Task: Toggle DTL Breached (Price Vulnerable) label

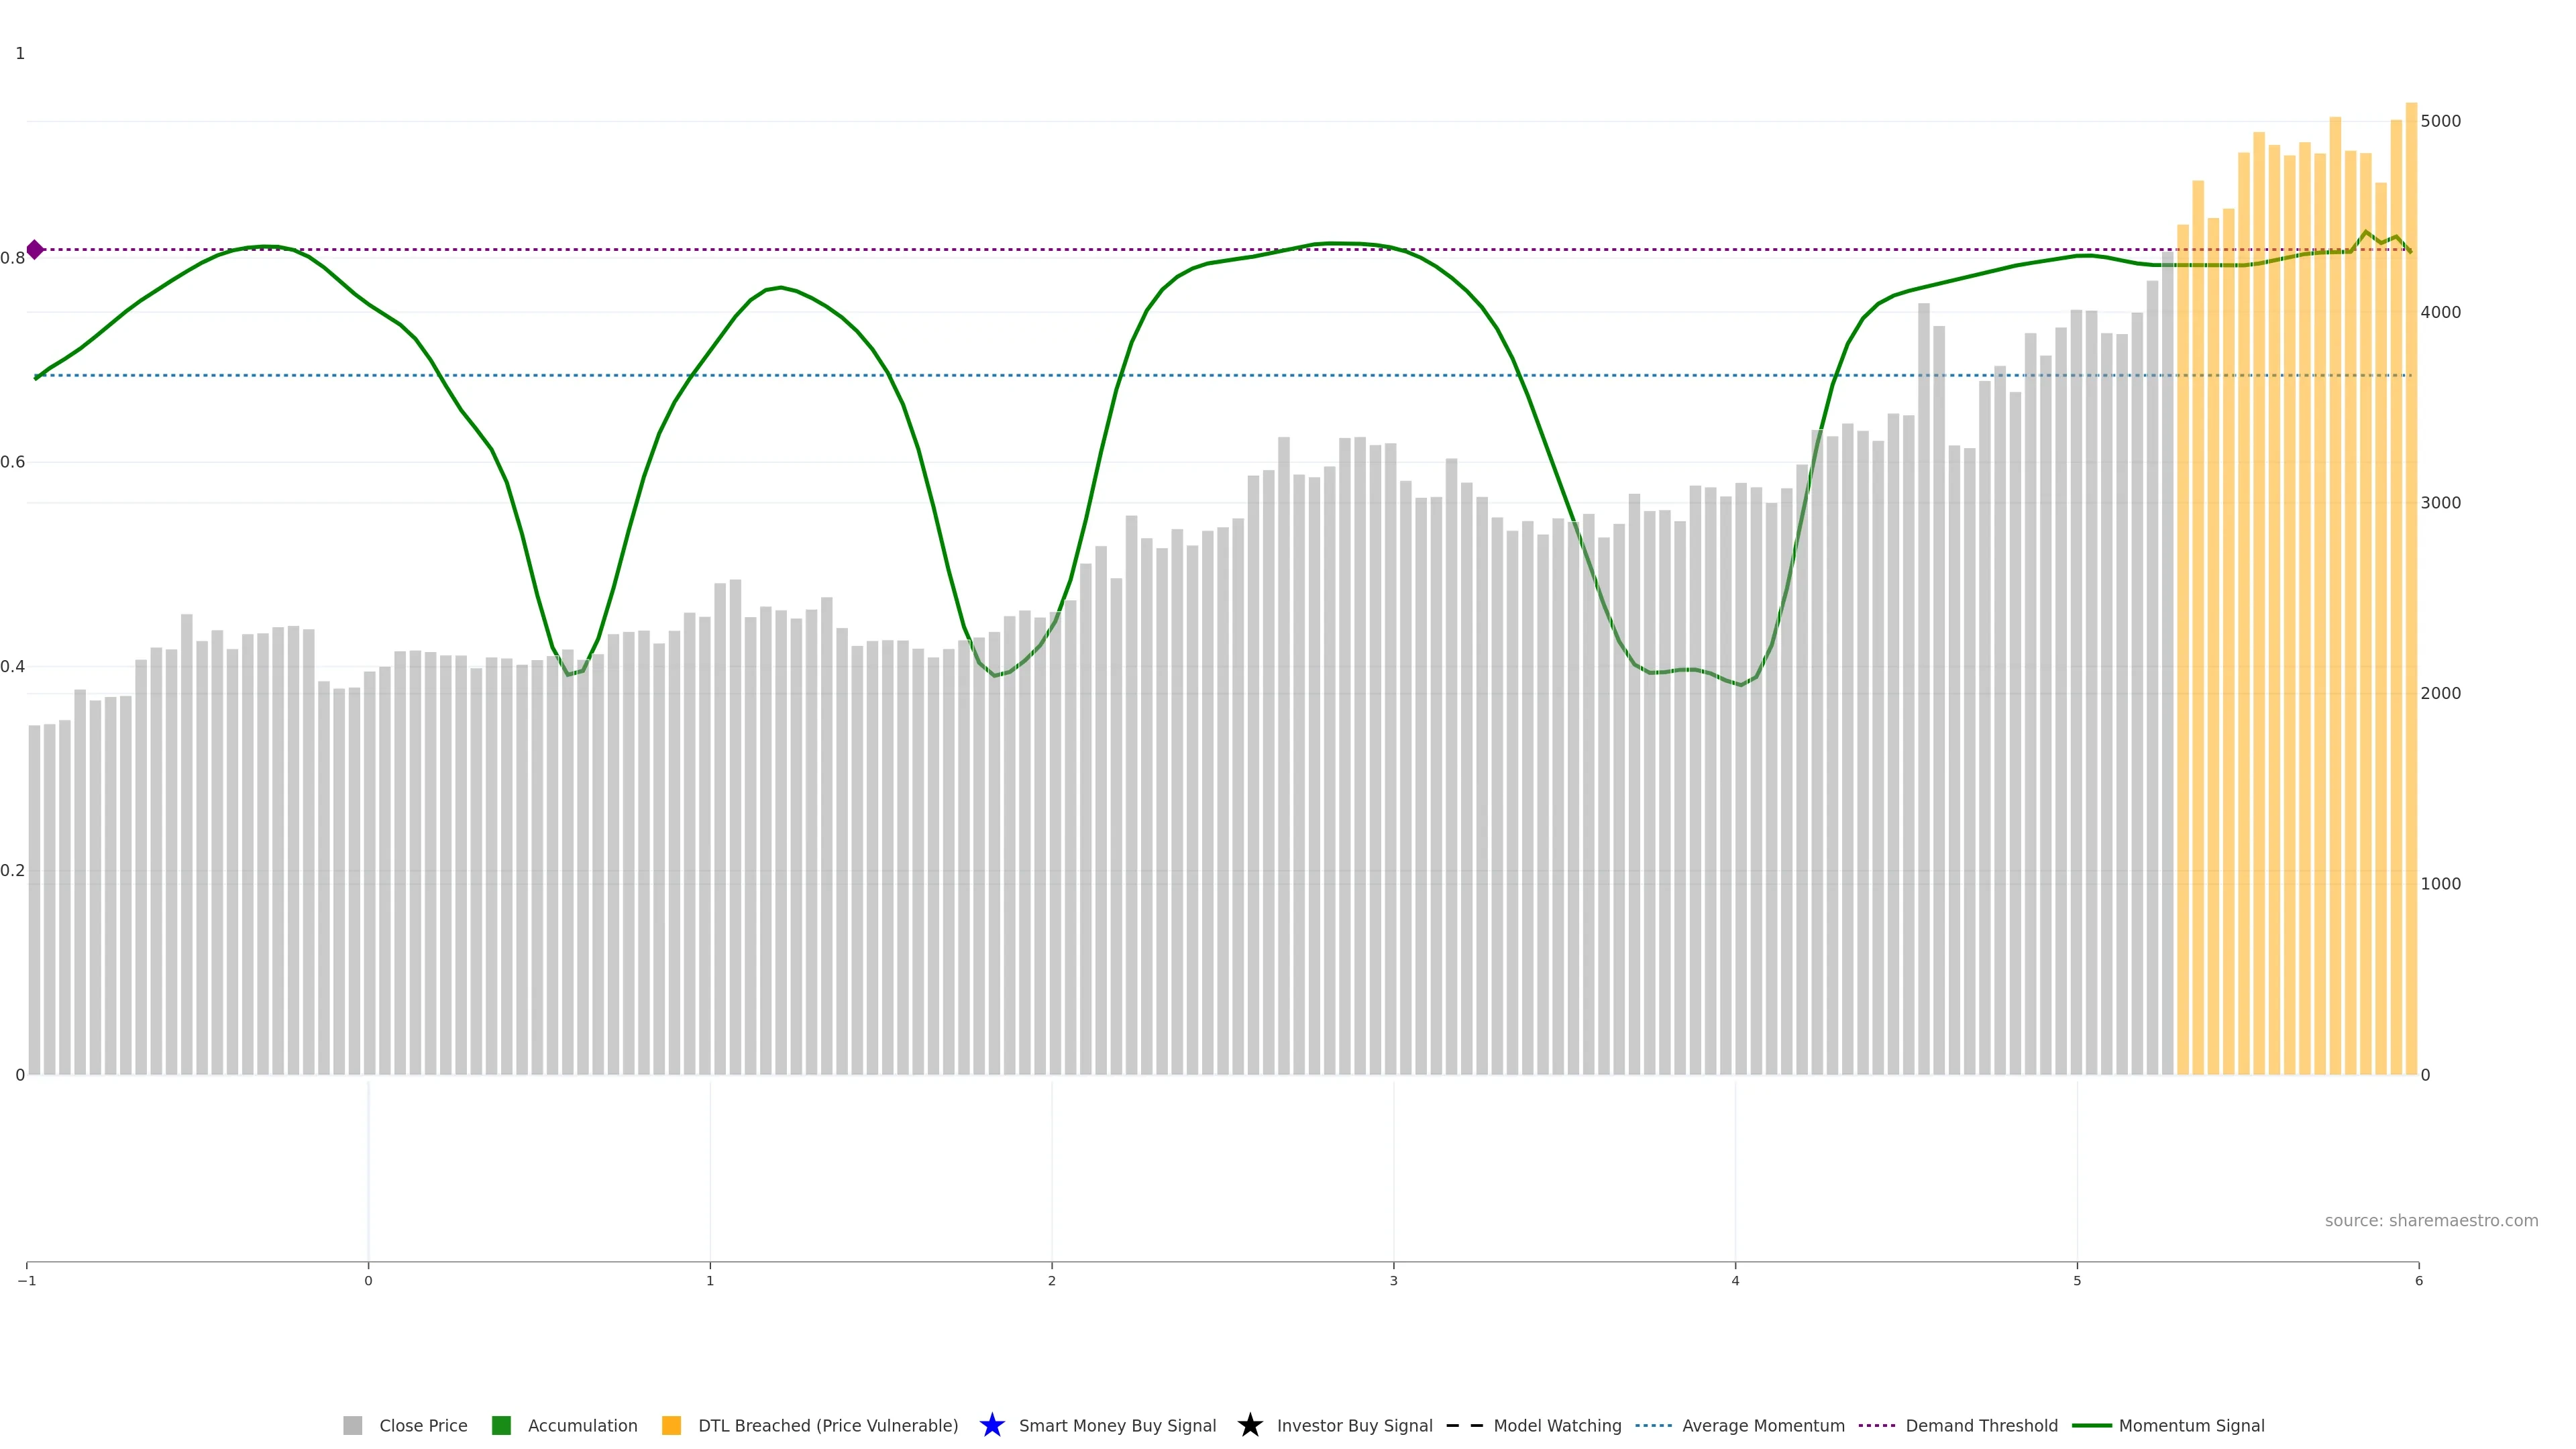Action: [828, 1425]
